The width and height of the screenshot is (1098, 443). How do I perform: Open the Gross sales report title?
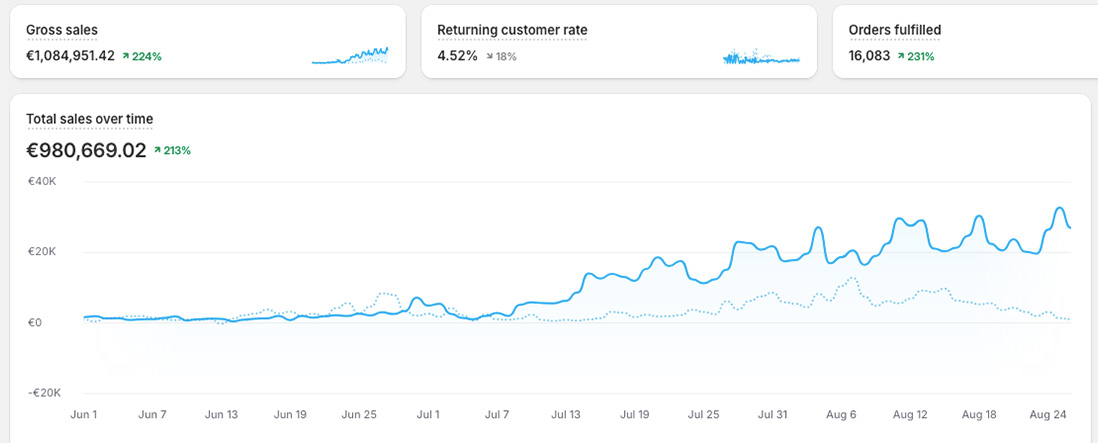[x=62, y=30]
